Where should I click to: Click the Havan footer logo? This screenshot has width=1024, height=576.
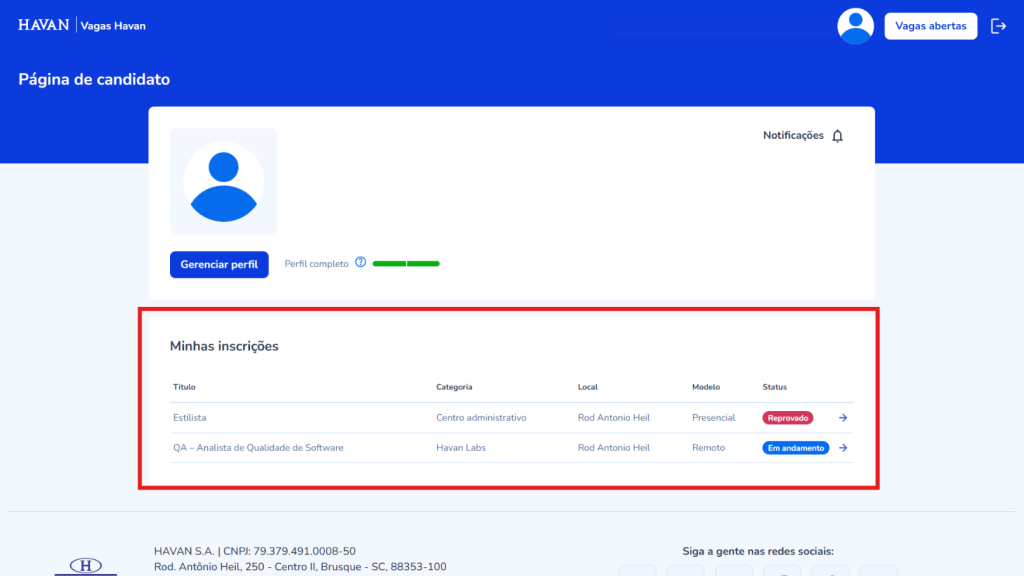pyautogui.click(x=85, y=566)
